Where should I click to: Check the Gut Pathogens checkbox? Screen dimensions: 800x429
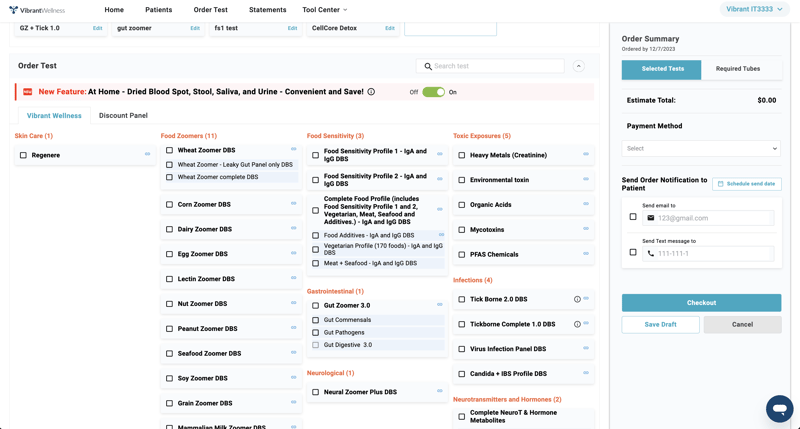[316, 333]
